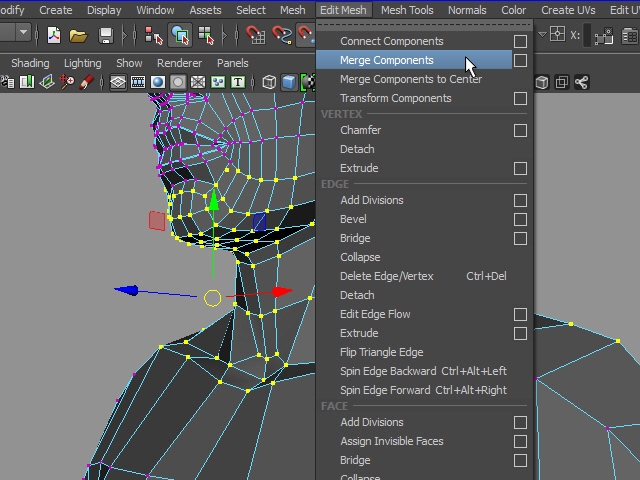Open the Normals menu
The image size is (640, 480).
(467, 10)
